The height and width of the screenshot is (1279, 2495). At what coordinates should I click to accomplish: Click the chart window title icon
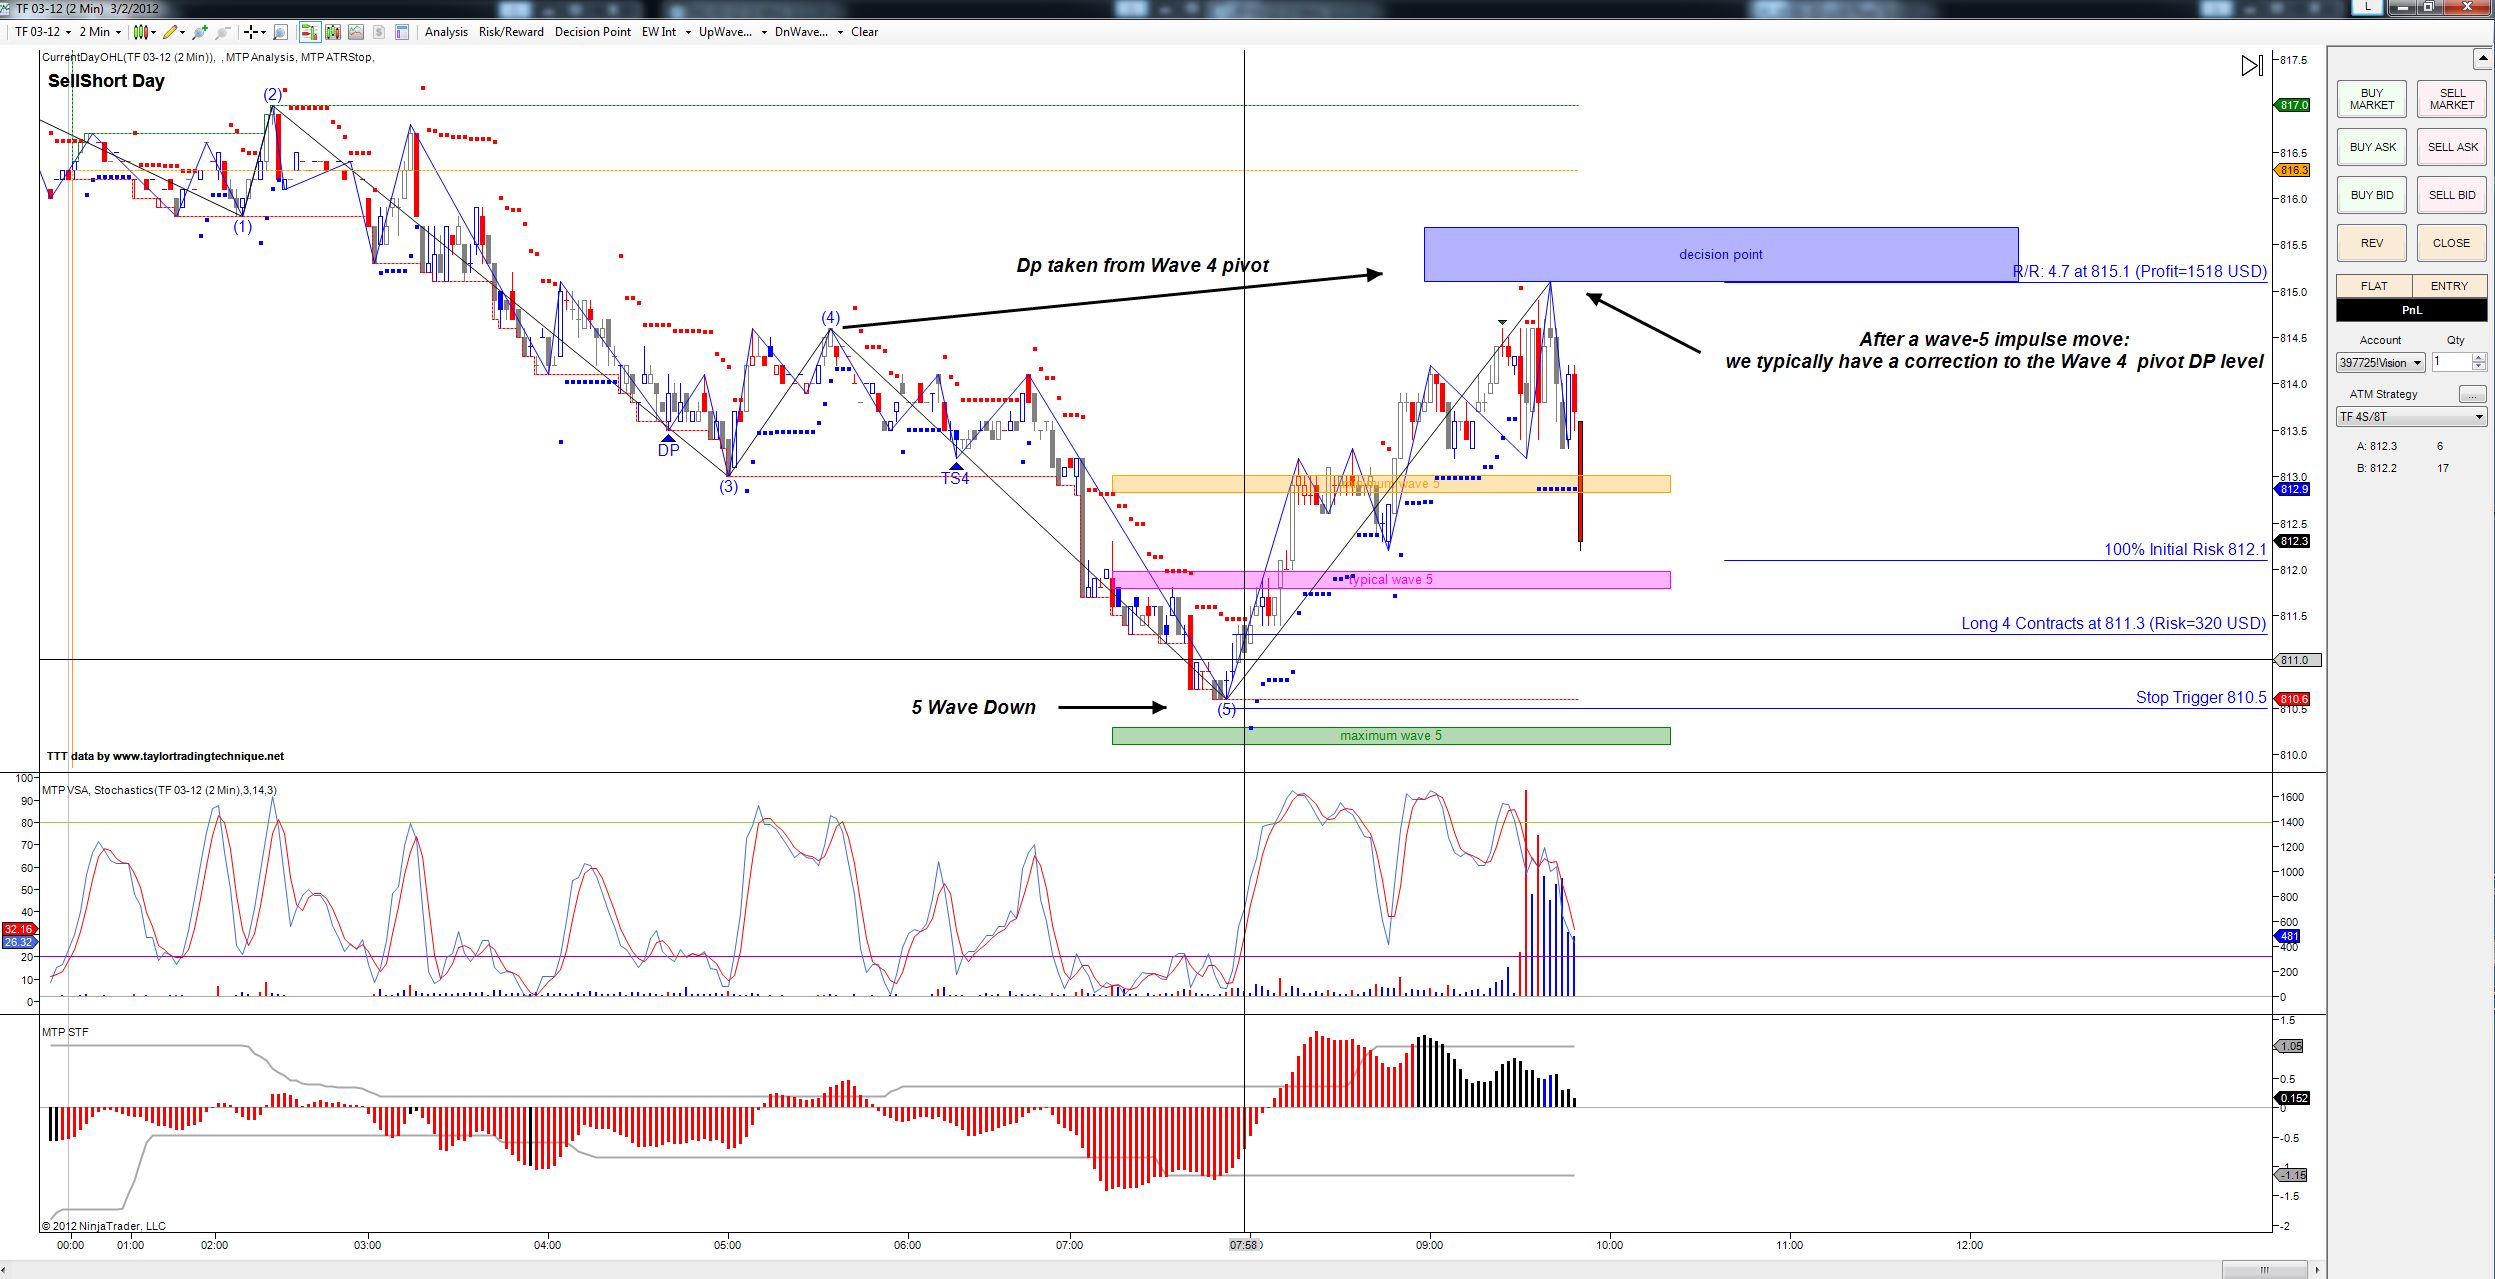(7, 8)
